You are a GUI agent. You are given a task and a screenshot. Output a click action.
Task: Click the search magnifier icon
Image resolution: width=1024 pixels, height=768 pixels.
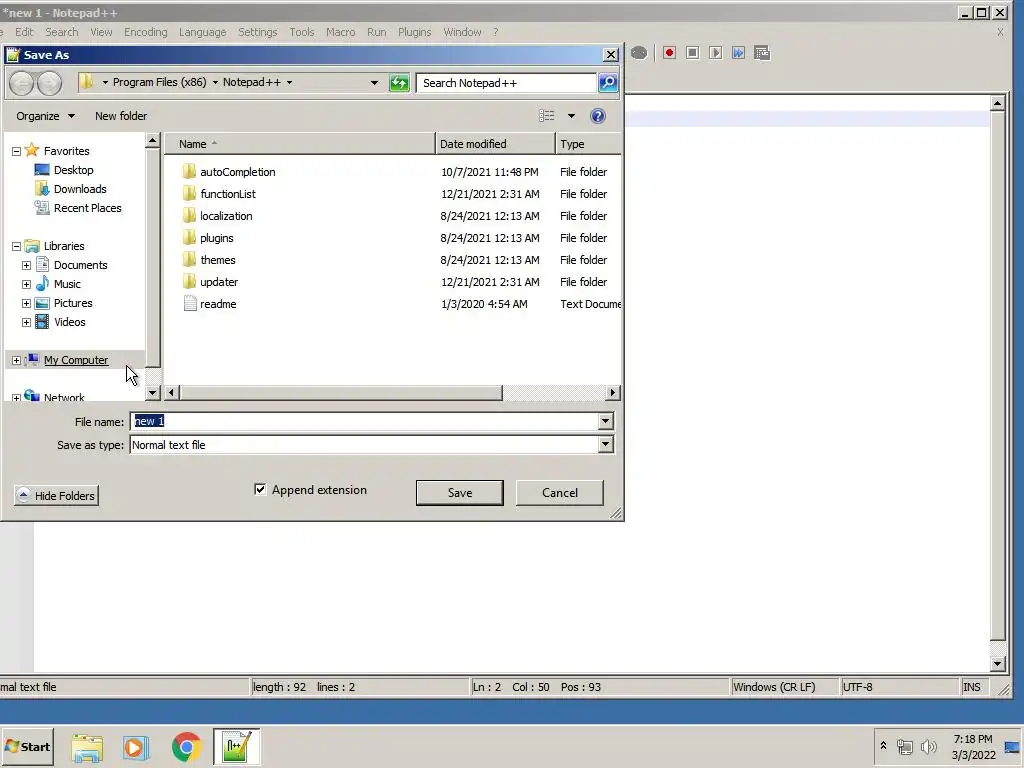point(607,82)
